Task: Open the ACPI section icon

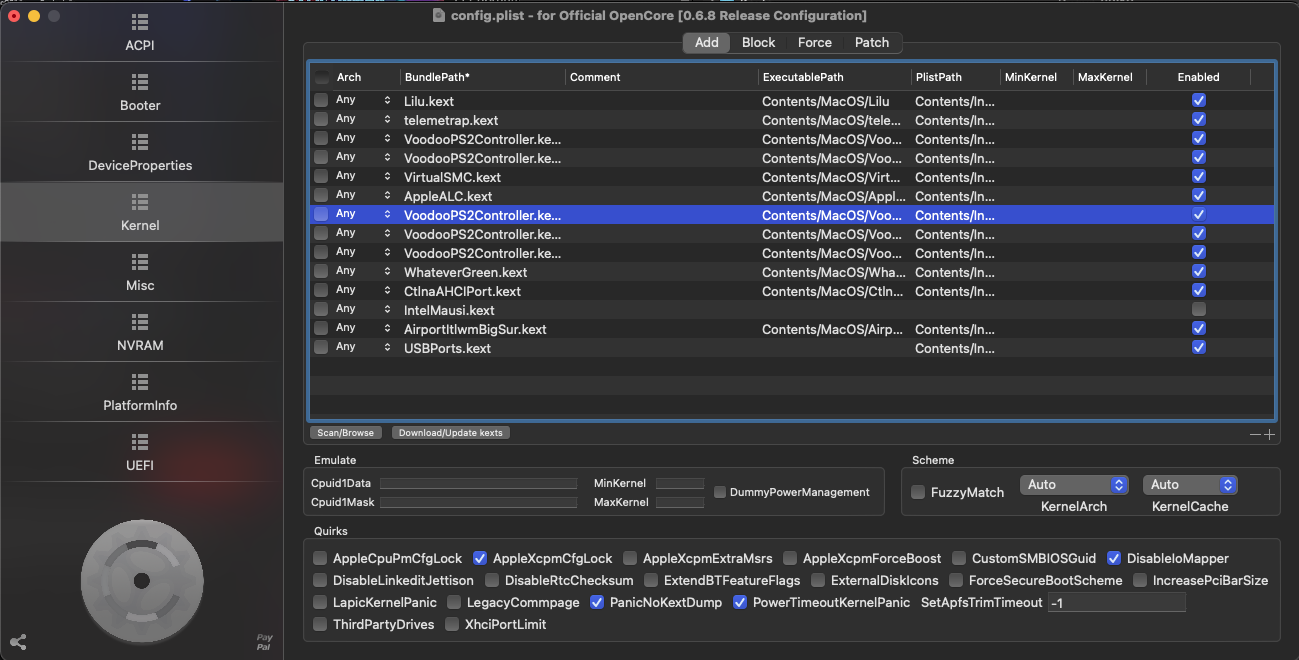Action: click(x=140, y=22)
